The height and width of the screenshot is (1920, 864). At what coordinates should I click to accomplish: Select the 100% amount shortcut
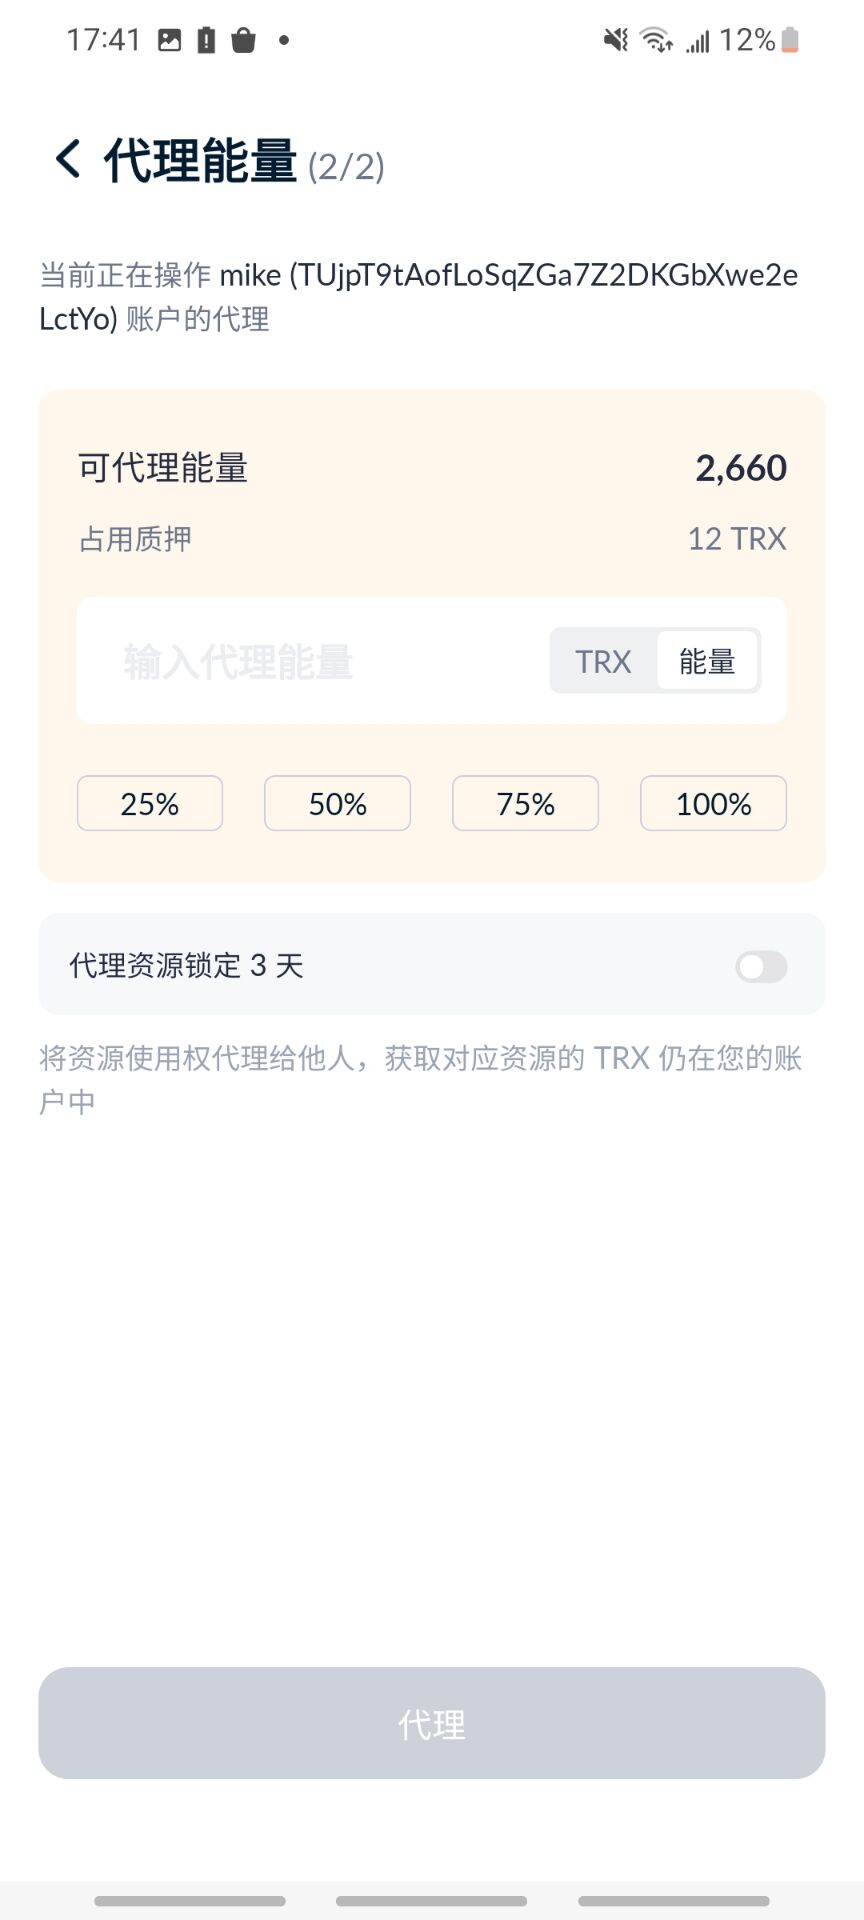tap(714, 803)
